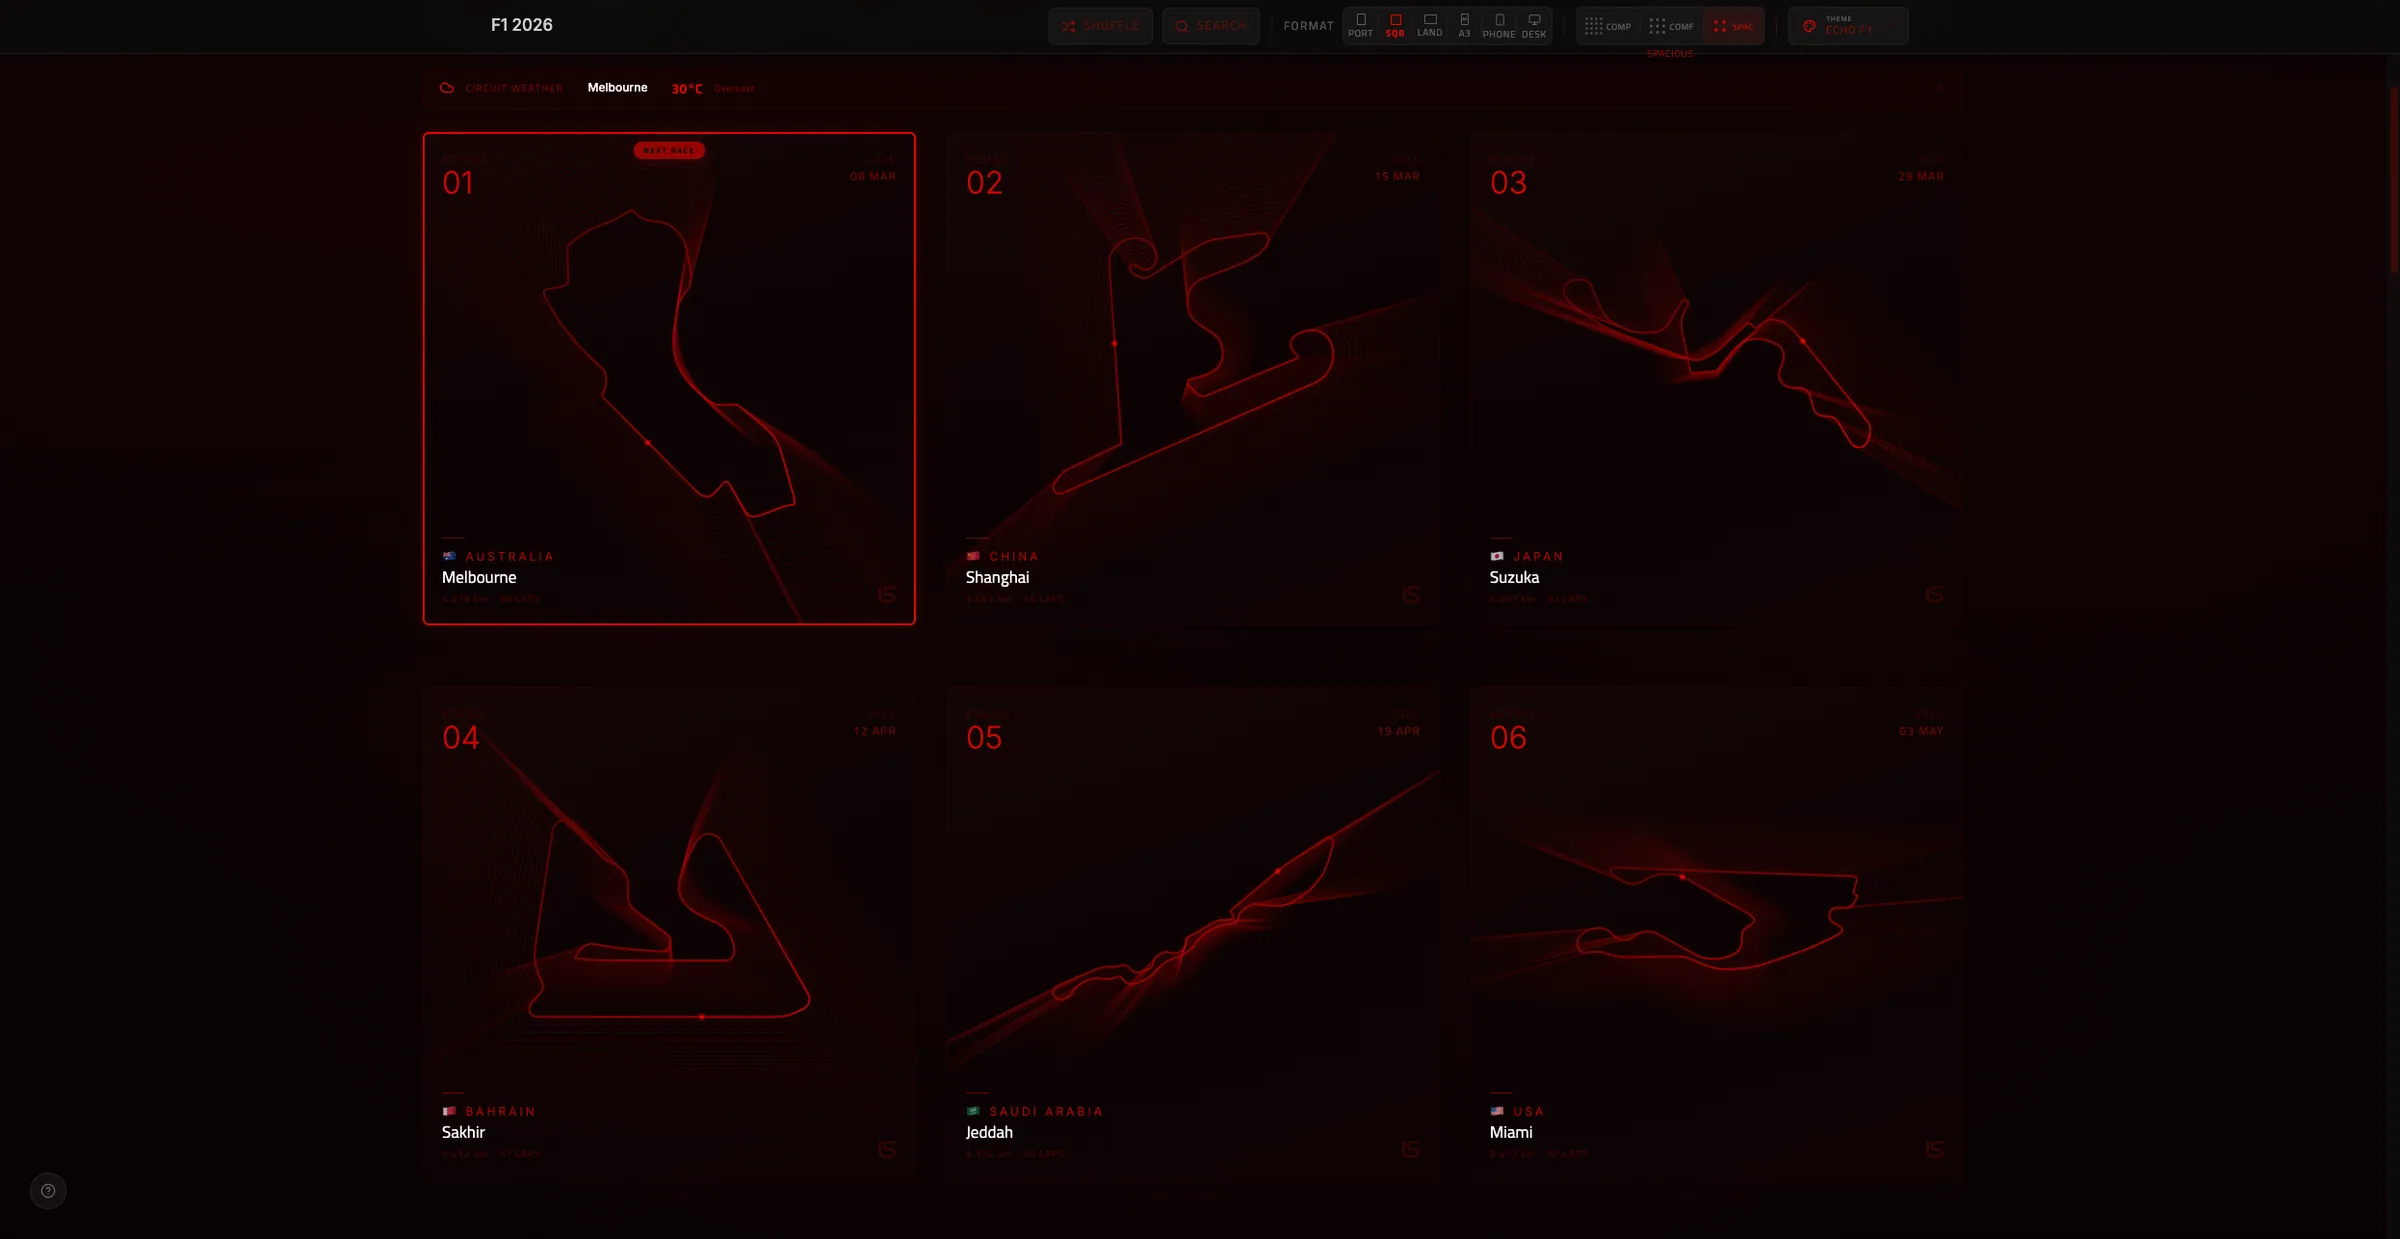Click the 30°C temperature reading

pyautogui.click(x=687, y=89)
